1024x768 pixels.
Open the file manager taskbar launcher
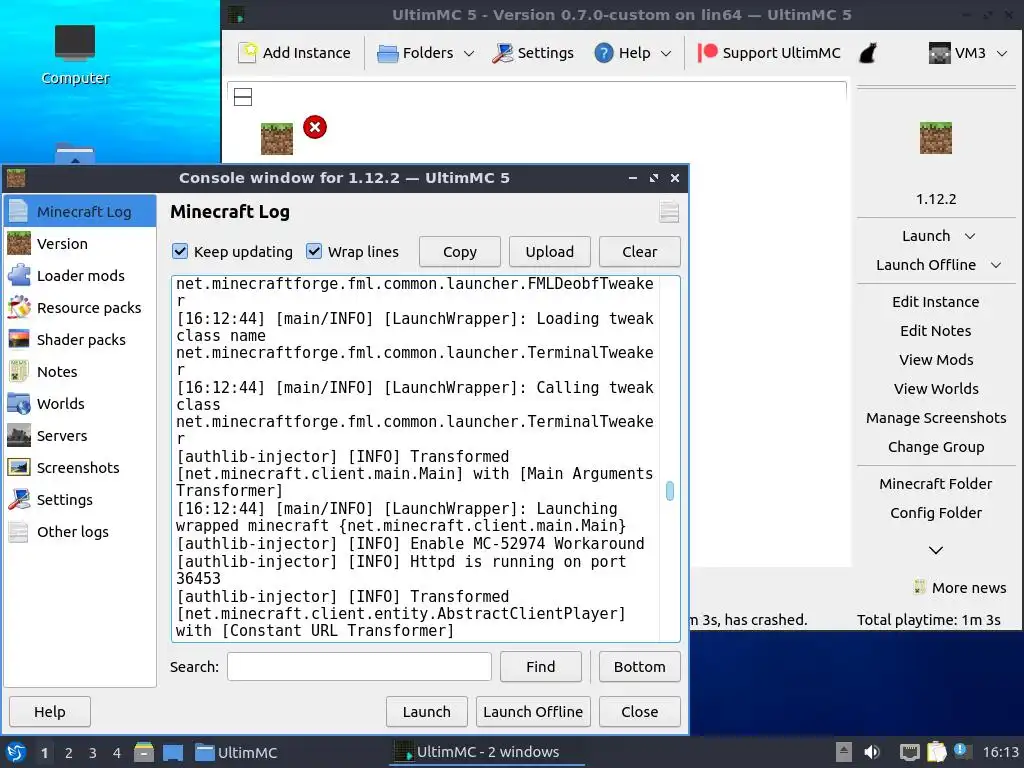pos(144,752)
